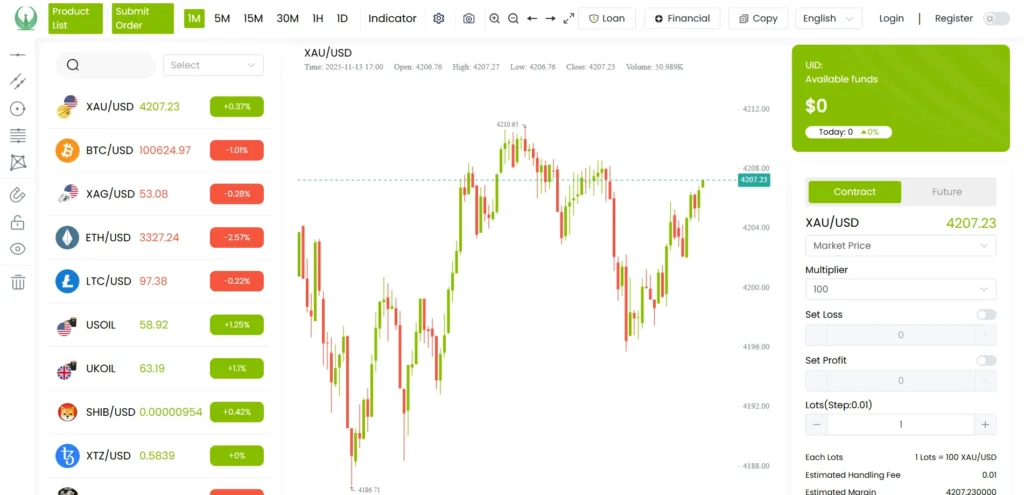The height and width of the screenshot is (495, 1024).
Task: Zoom out of the chart
Action: [513, 19]
